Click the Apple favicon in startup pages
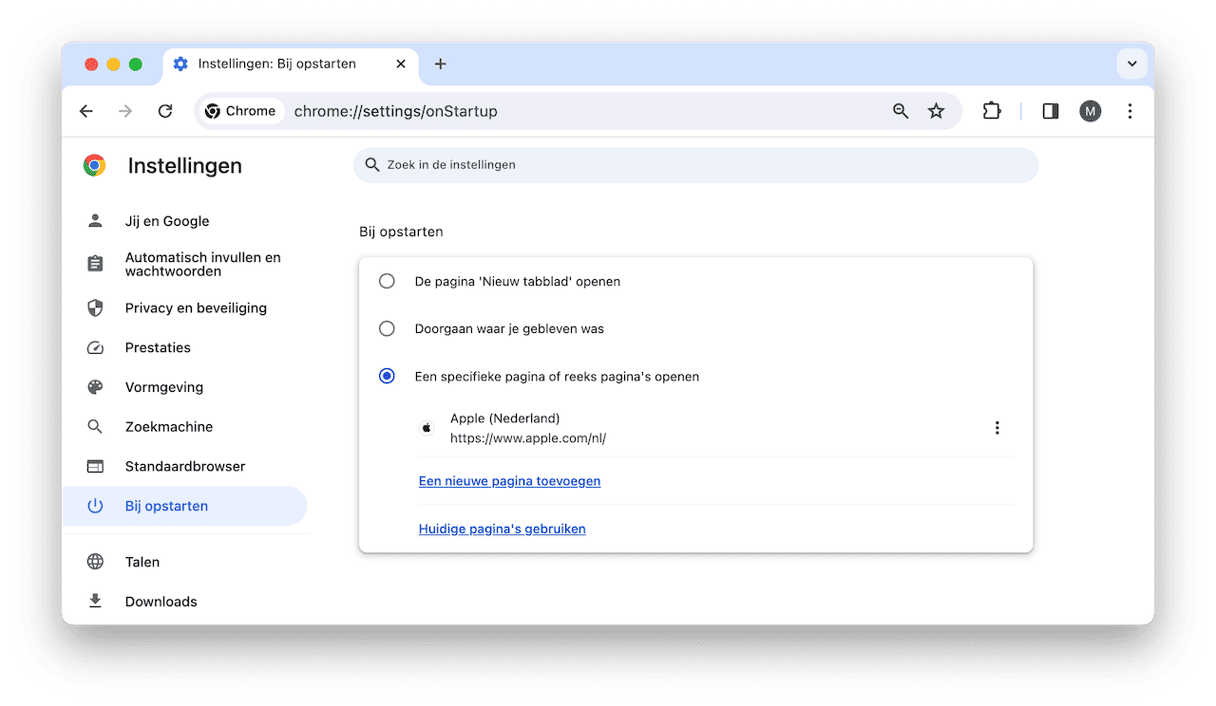The height and width of the screenshot is (706, 1216). (x=427, y=428)
